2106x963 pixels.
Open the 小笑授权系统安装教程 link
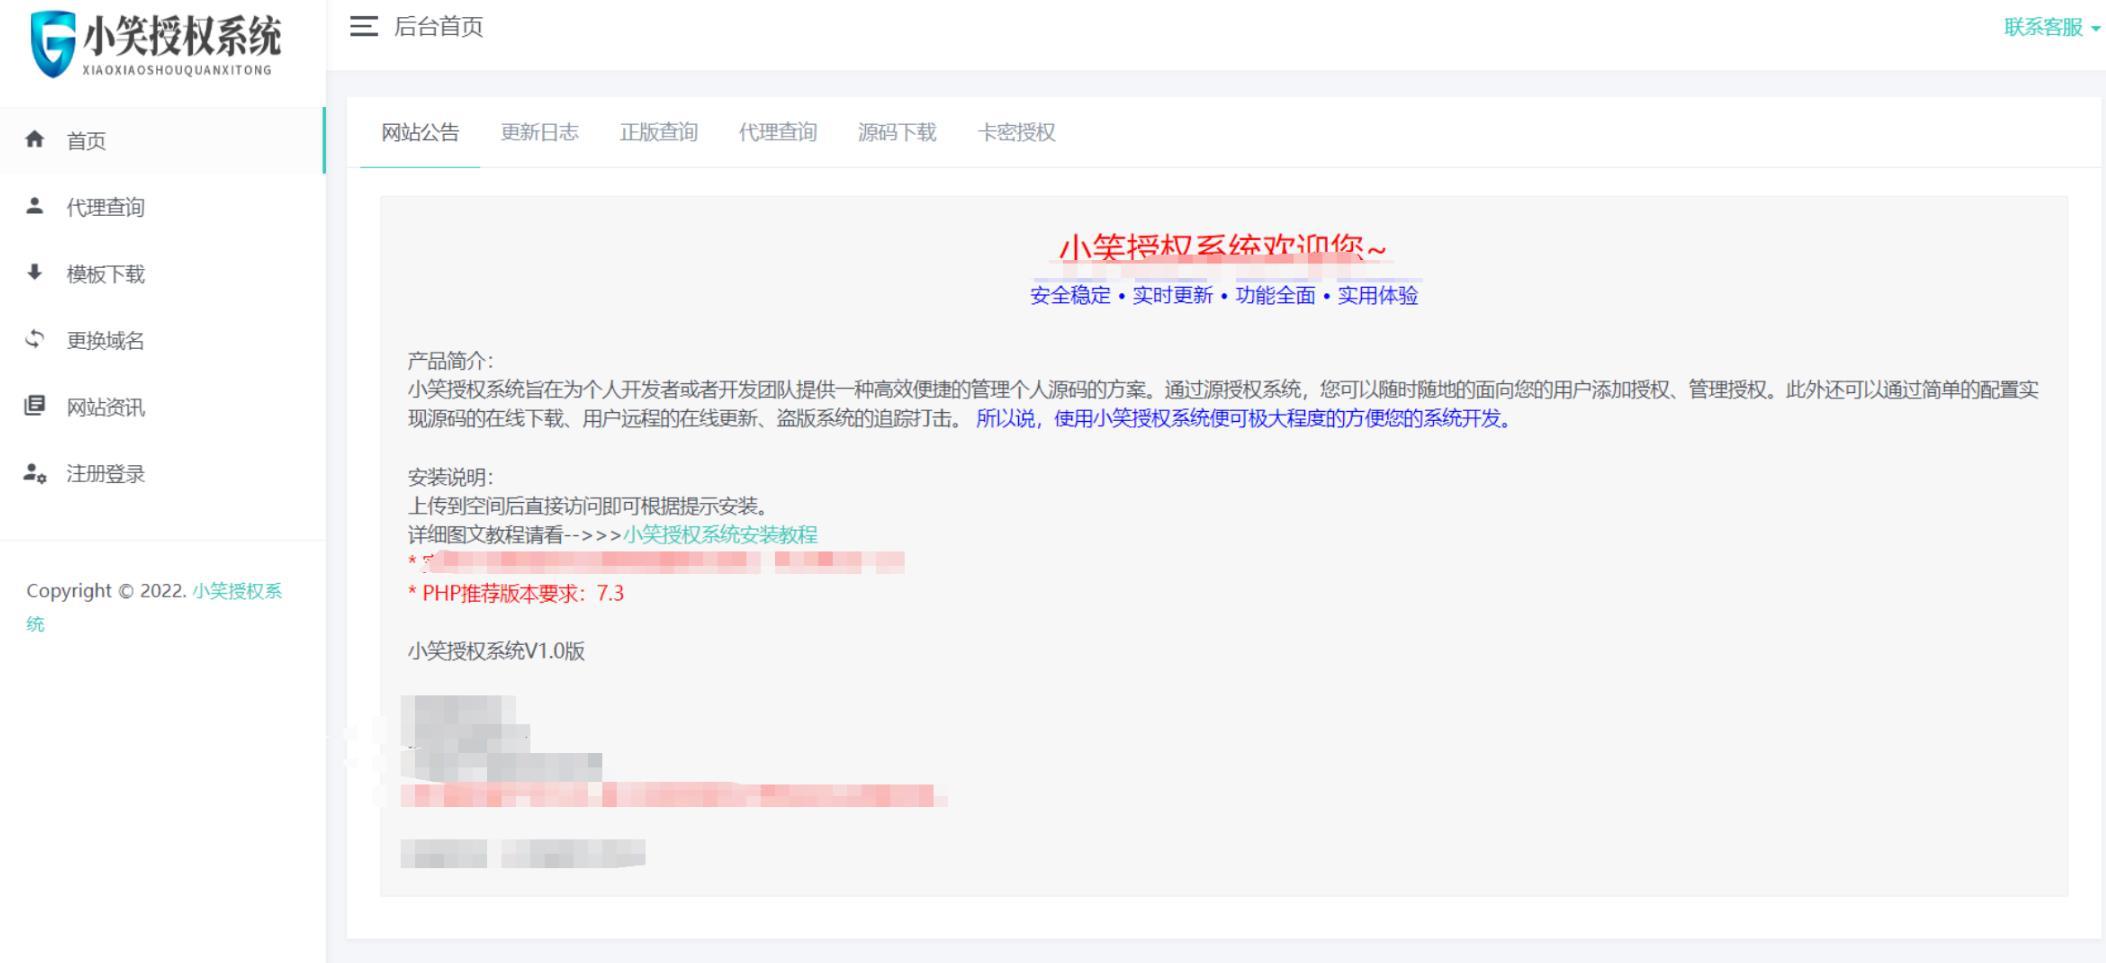point(720,535)
